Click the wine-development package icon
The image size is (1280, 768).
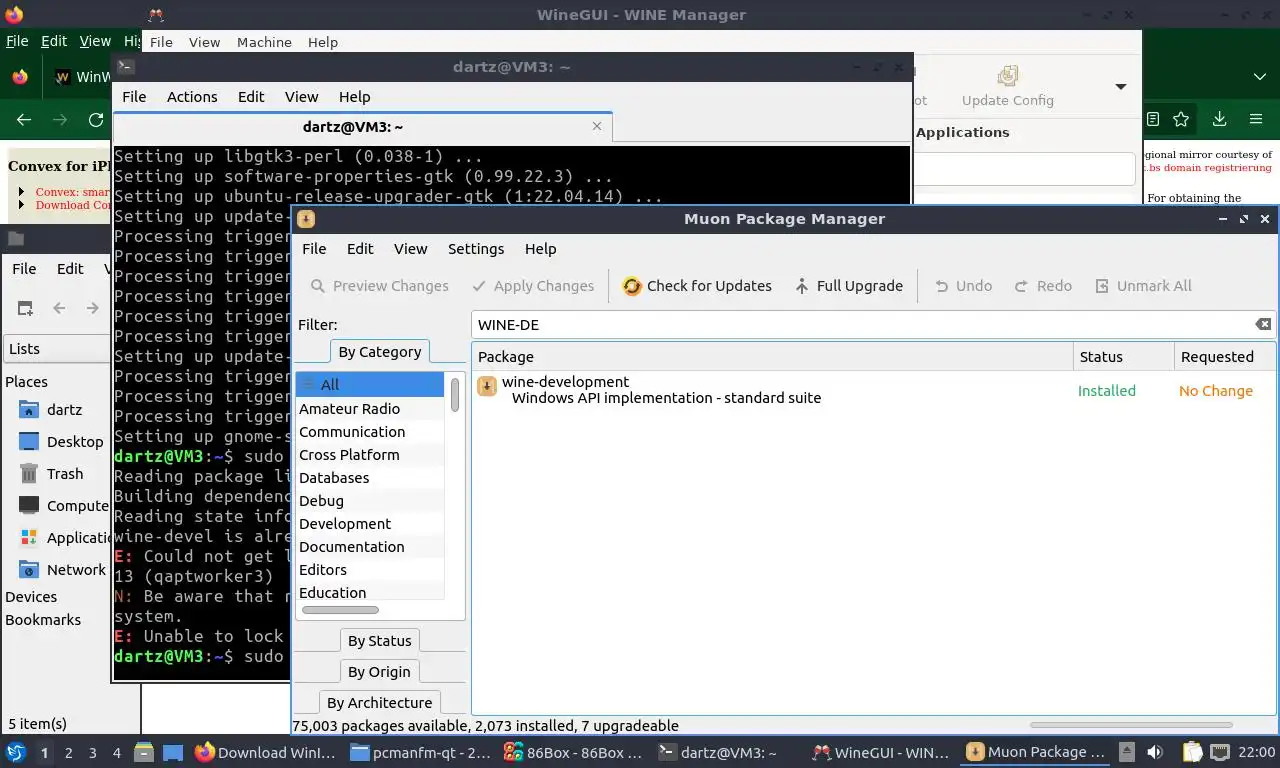point(487,386)
